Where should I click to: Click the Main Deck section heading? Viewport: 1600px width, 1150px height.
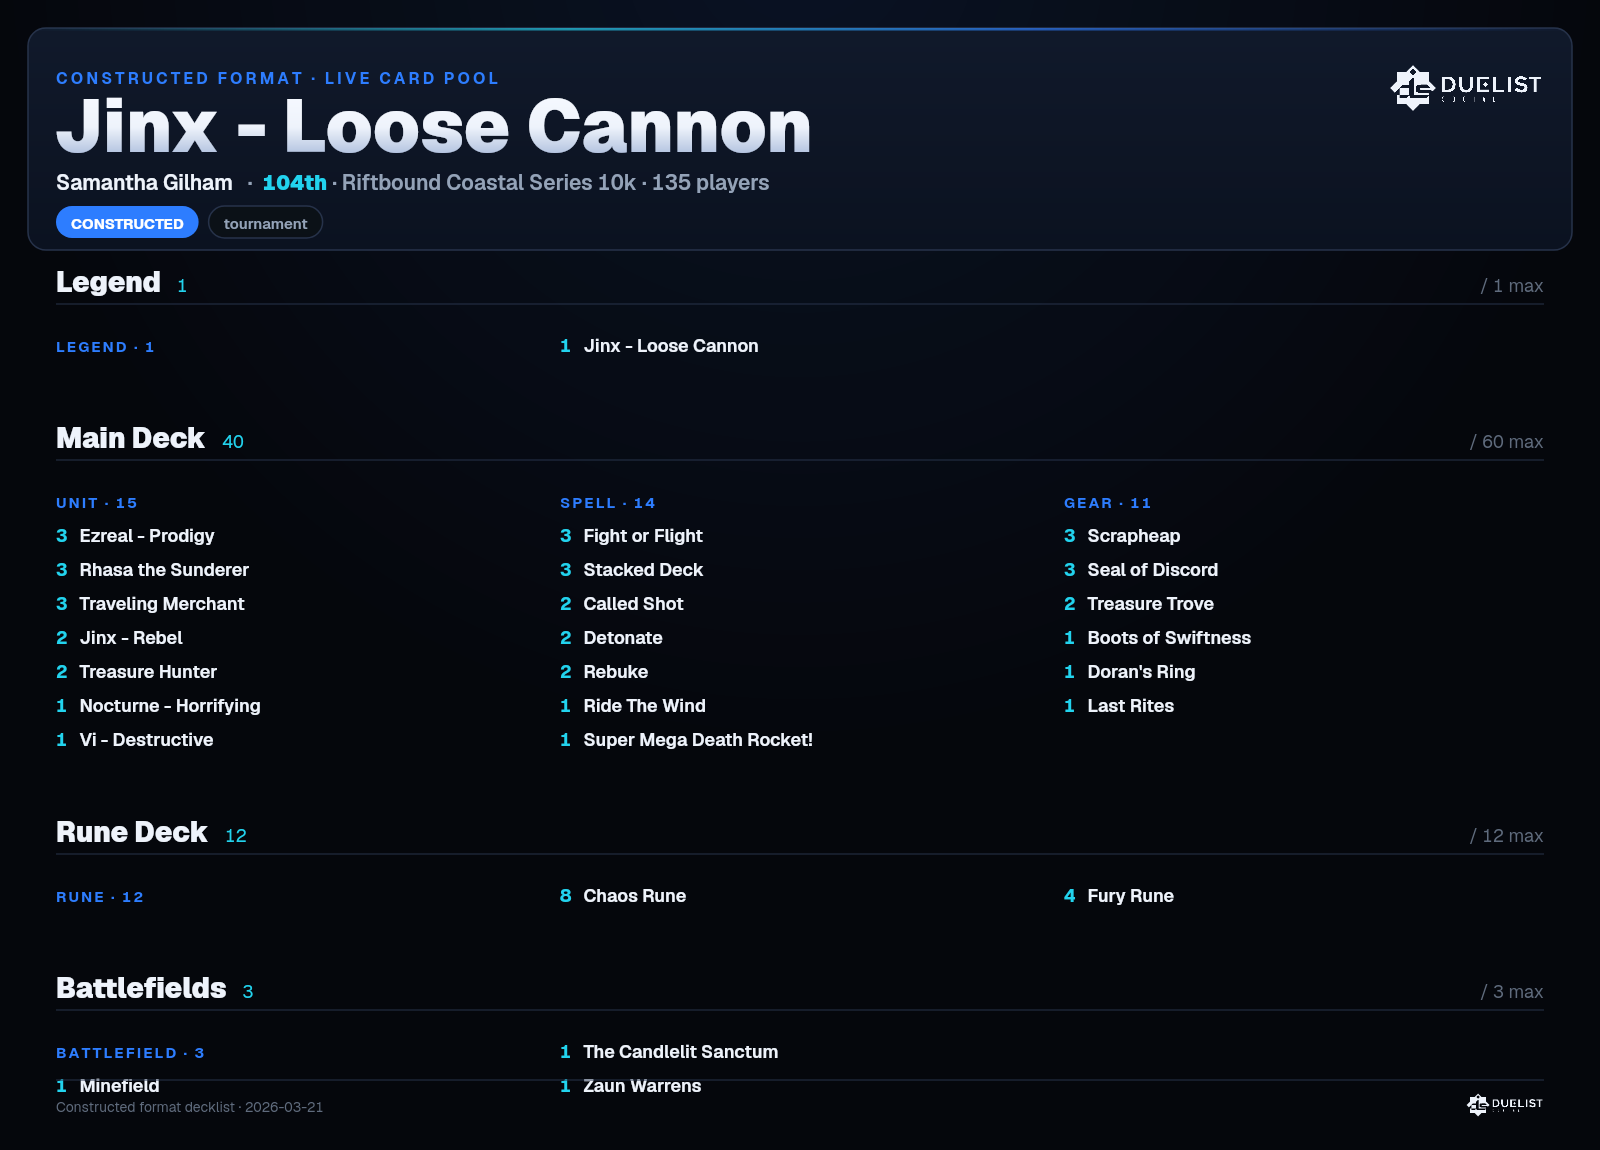[x=130, y=438]
